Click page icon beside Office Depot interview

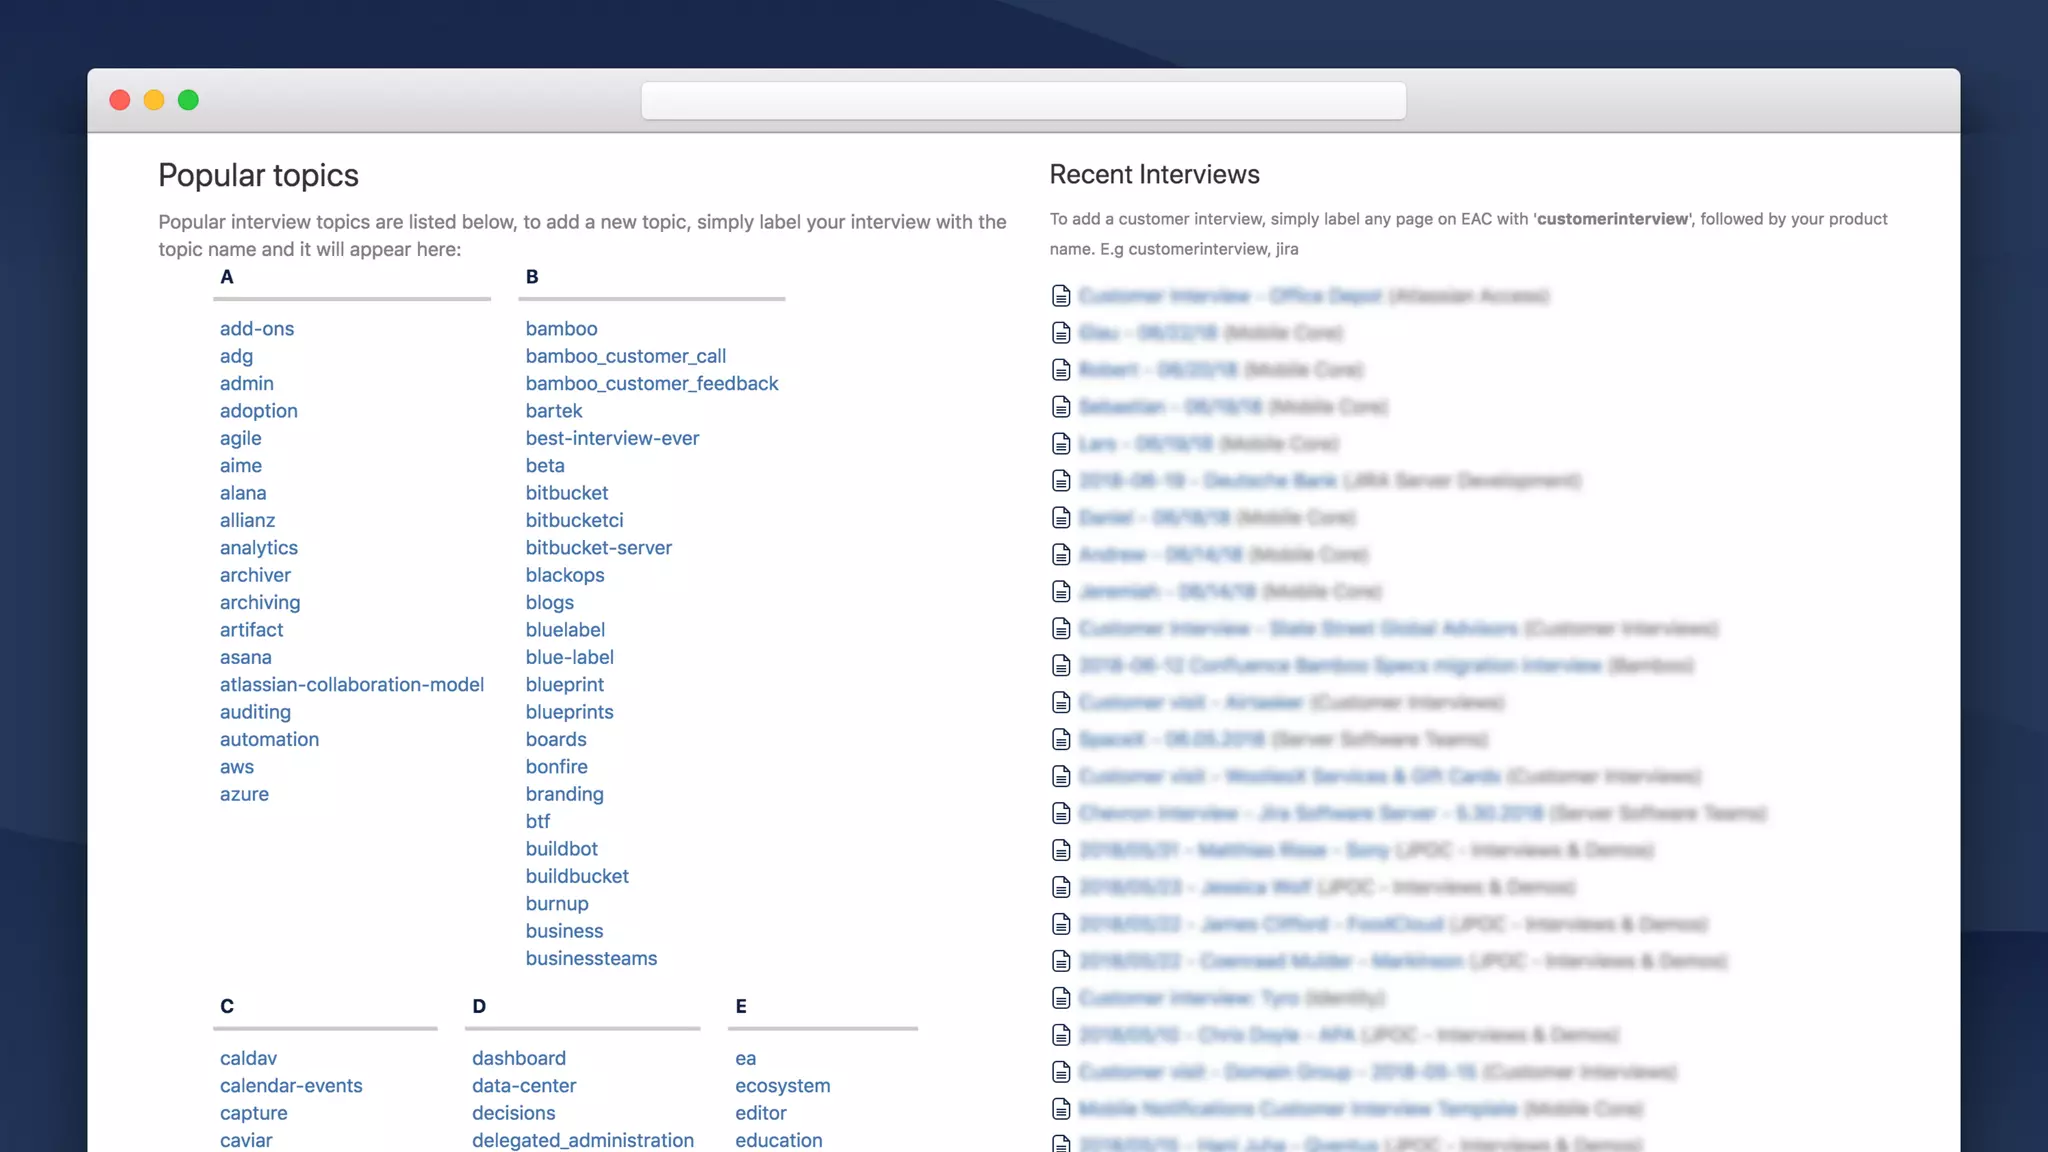(x=1061, y=296)
